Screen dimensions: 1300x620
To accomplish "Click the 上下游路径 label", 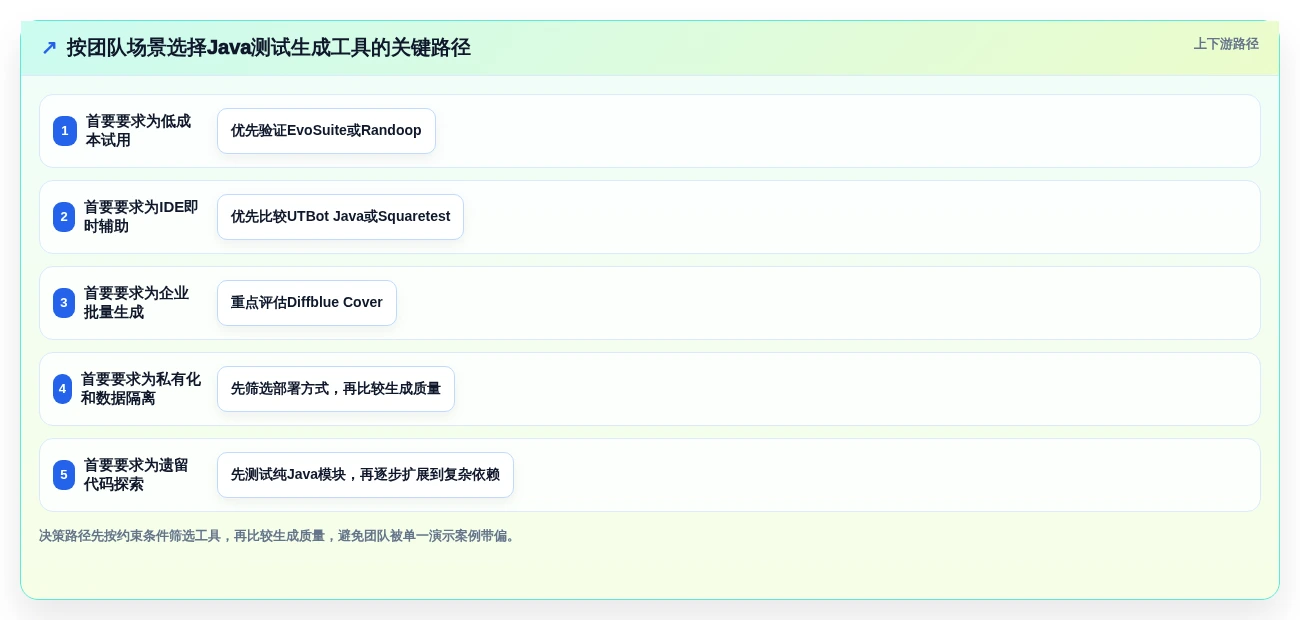I will (1226, 44).
